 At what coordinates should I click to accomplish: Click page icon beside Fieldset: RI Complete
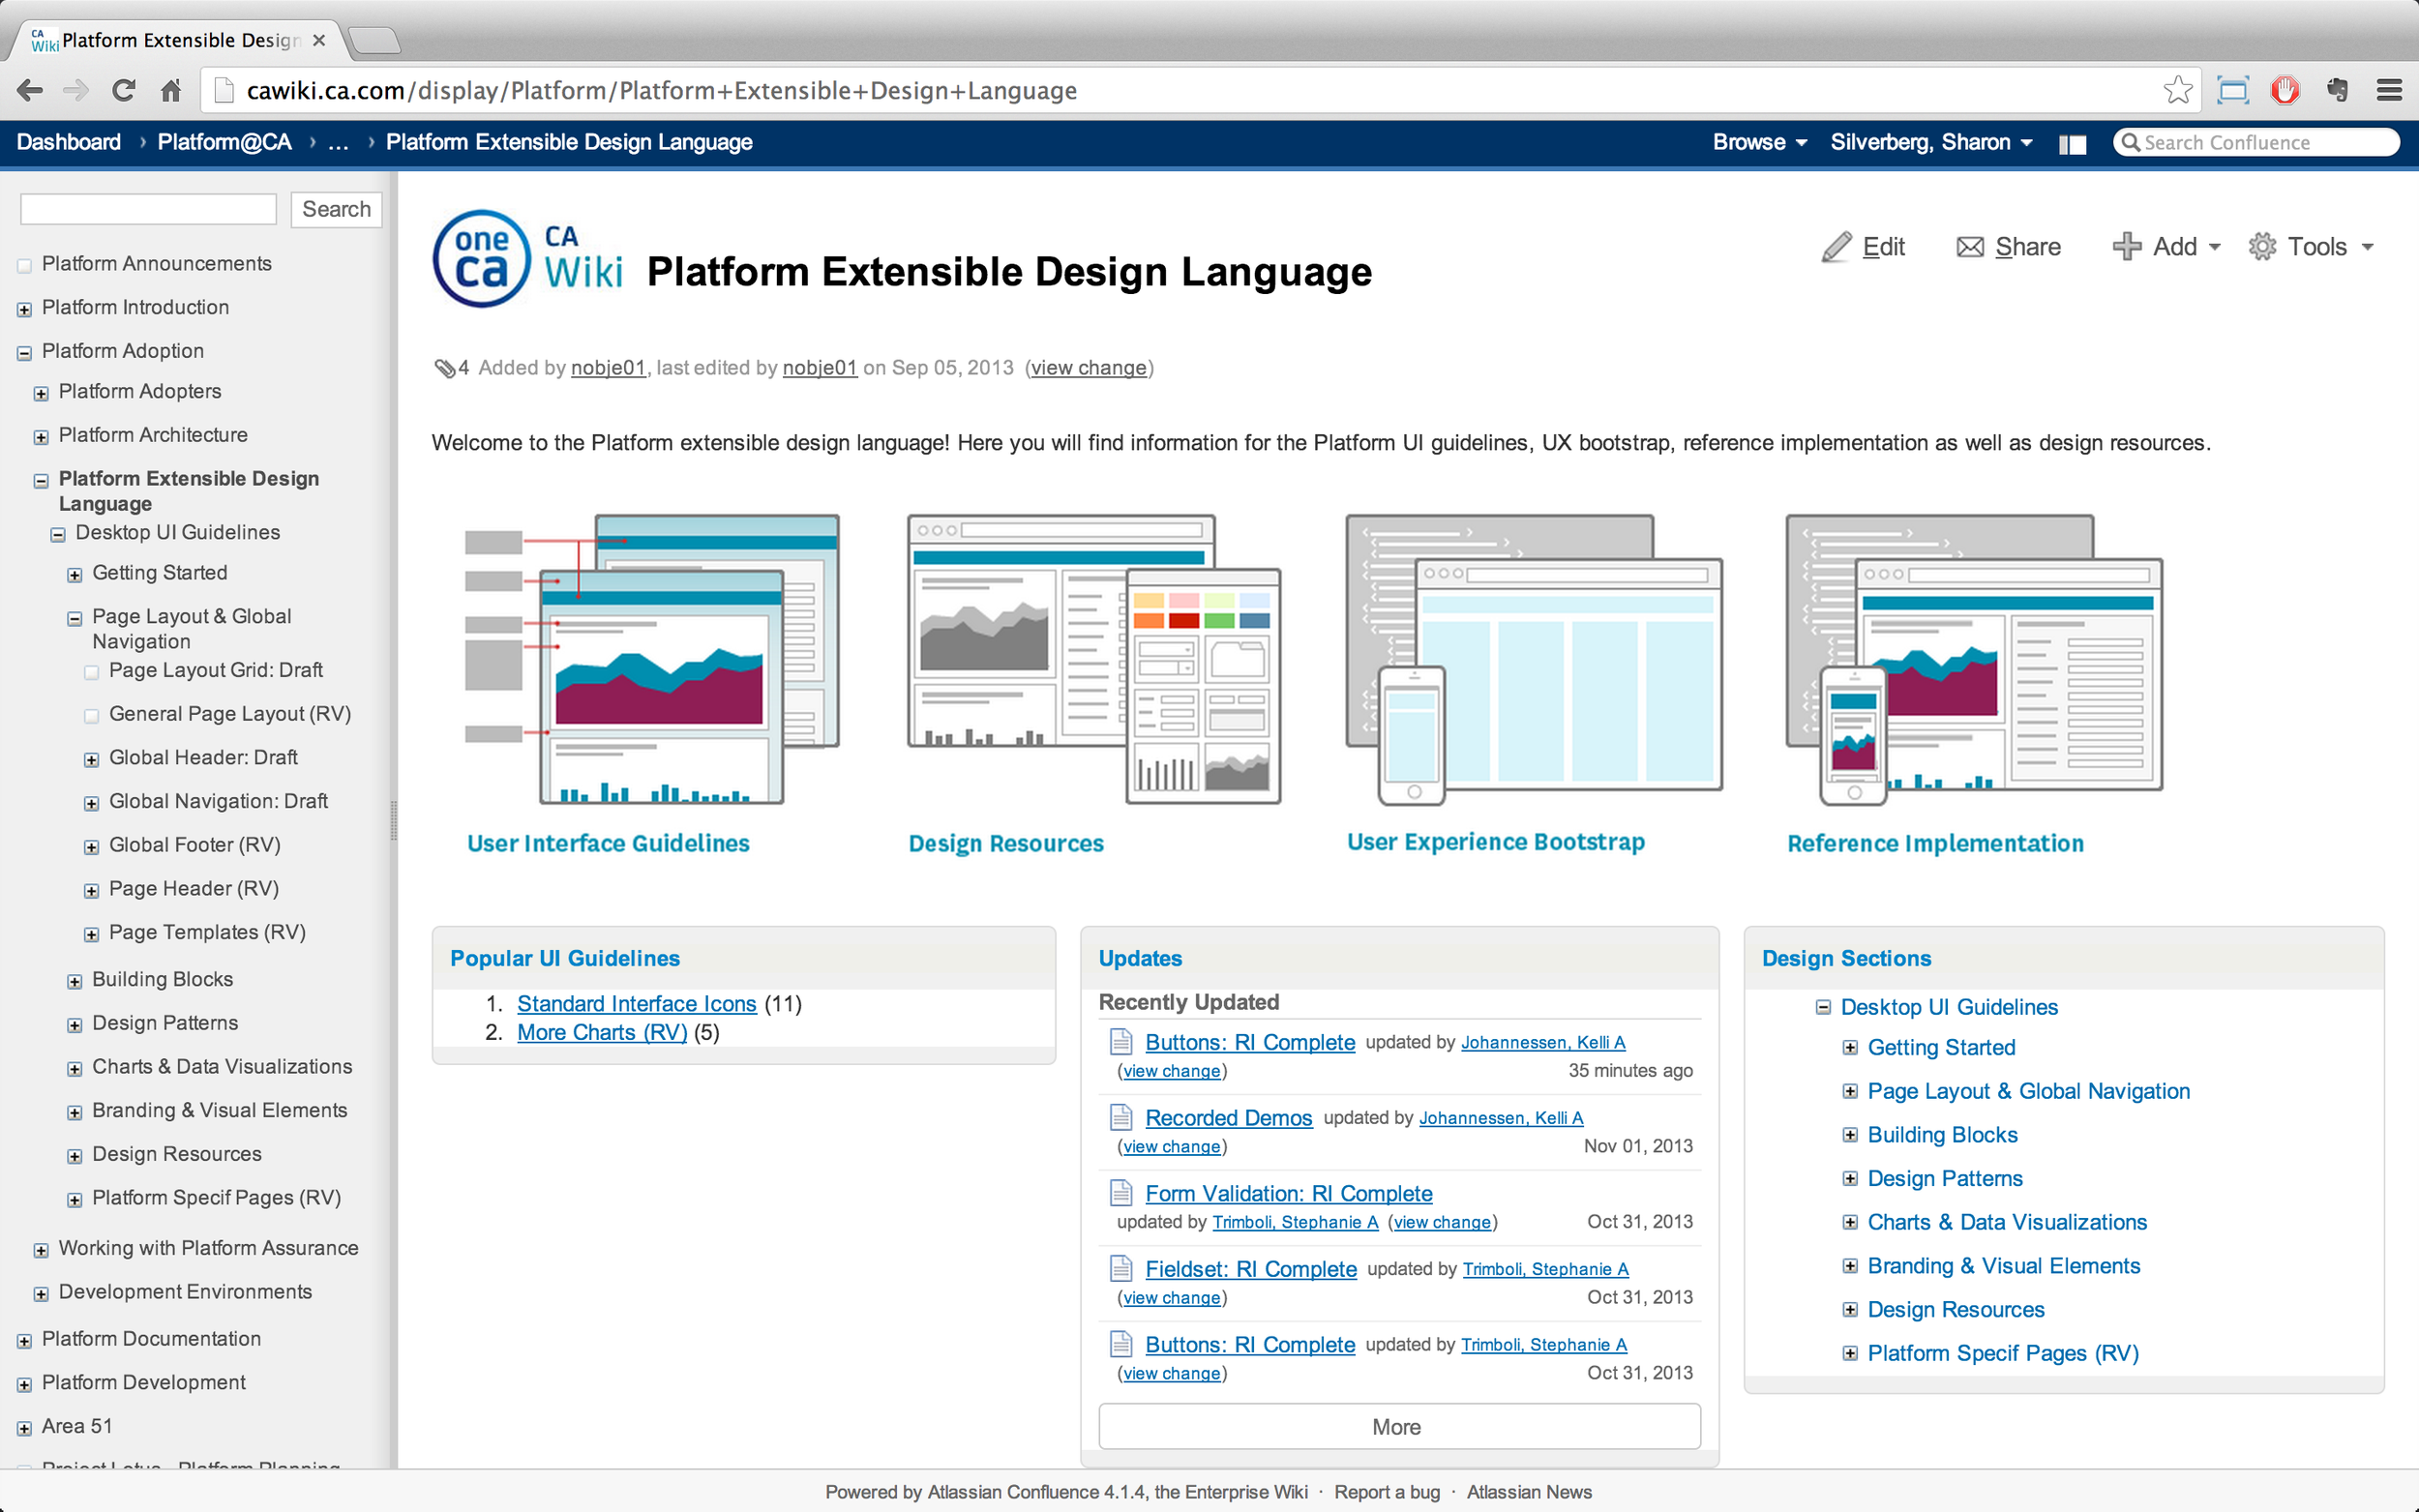point(1121,1268)
